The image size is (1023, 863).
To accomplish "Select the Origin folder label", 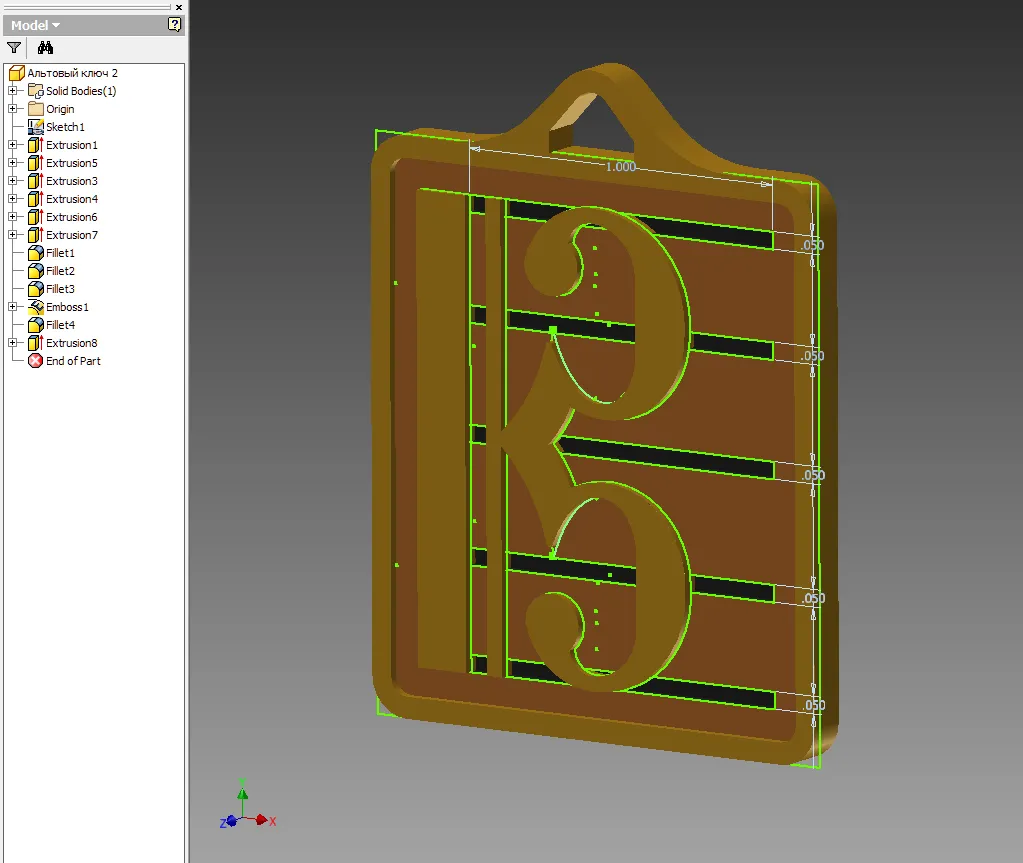I will (x=60, y=109).
